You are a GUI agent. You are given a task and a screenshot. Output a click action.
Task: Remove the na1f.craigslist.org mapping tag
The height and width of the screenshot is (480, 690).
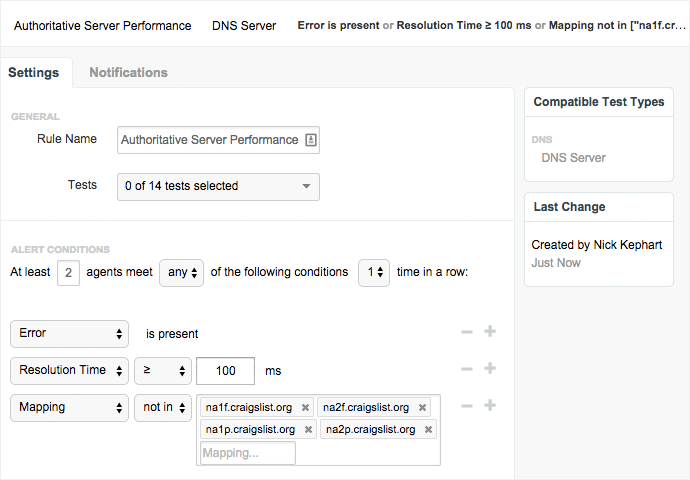303,408
